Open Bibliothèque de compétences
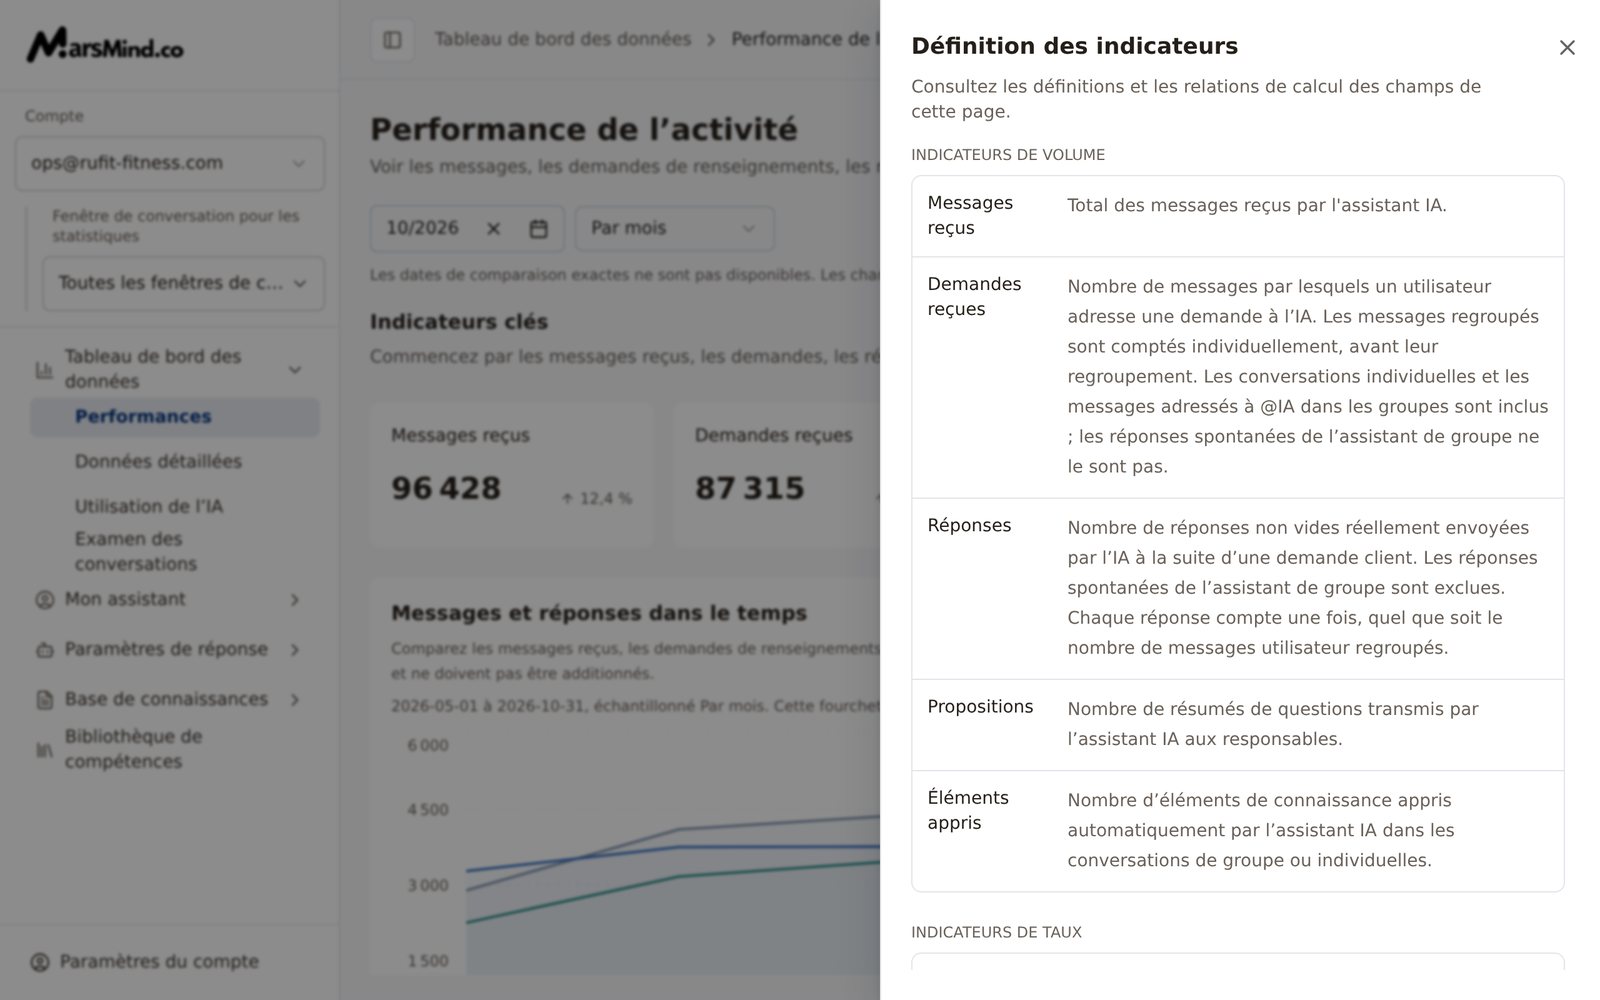Image resolution: width=1600 pixels, height=1000 pixels. coord(133,749)
